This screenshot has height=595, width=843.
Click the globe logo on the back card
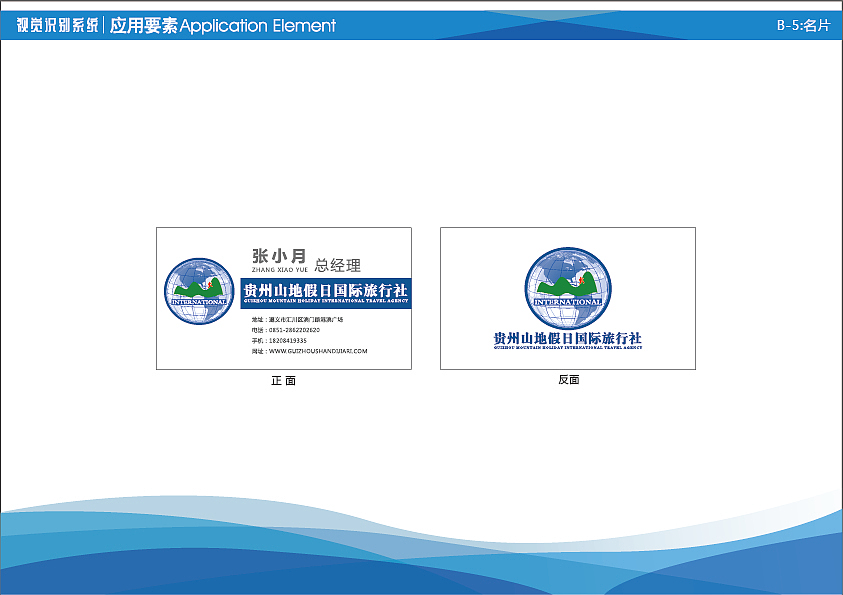coord(568,288)
